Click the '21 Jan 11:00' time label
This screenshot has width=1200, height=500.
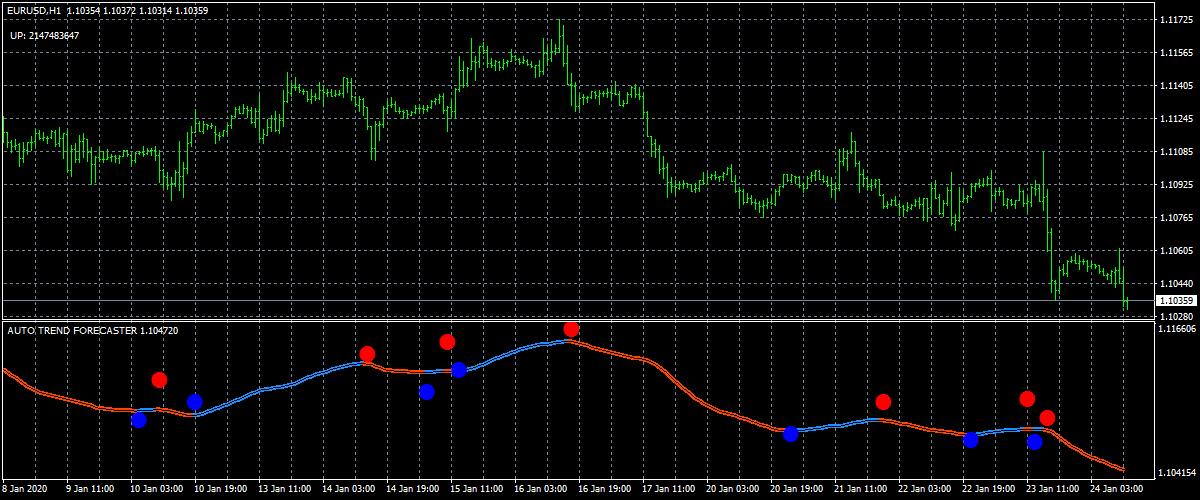point(859,490)
